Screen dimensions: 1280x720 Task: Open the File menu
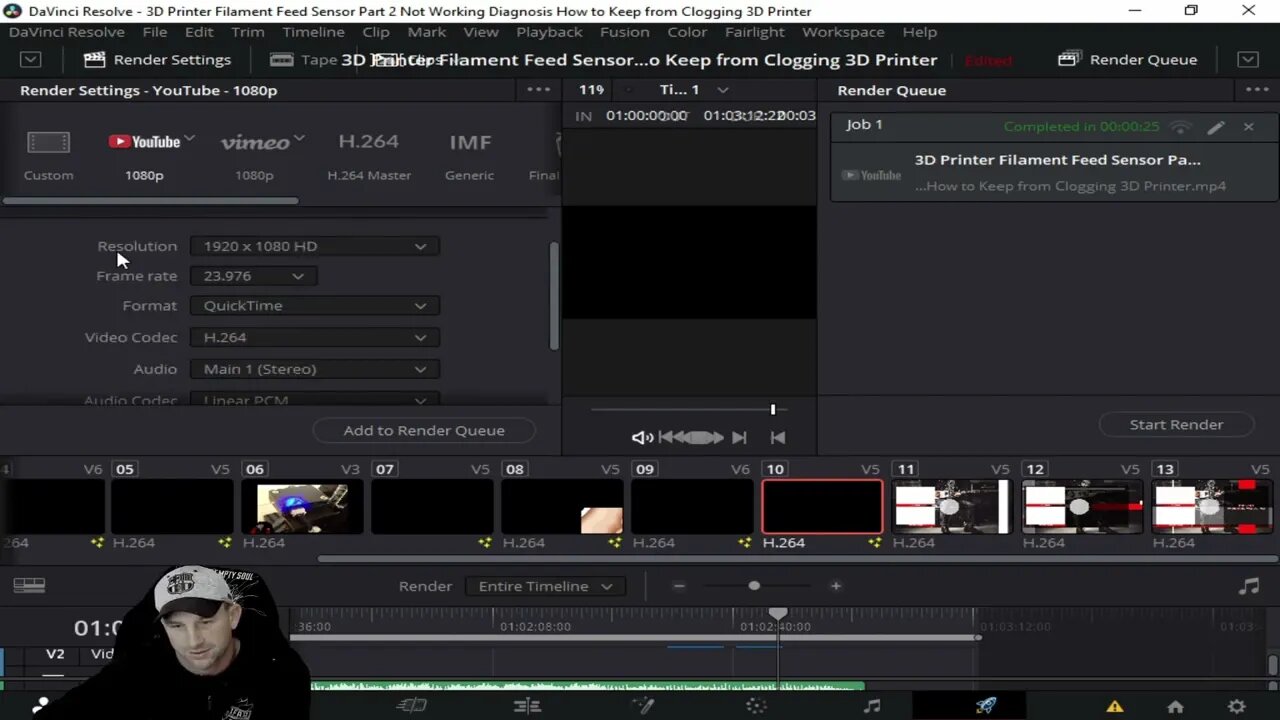tap(154, 32)
